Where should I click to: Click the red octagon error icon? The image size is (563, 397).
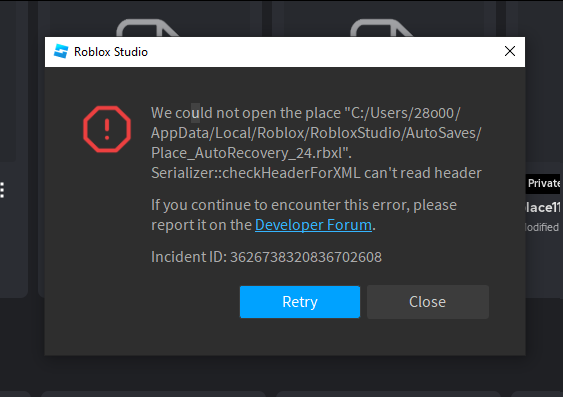click(x=107, y=129)
